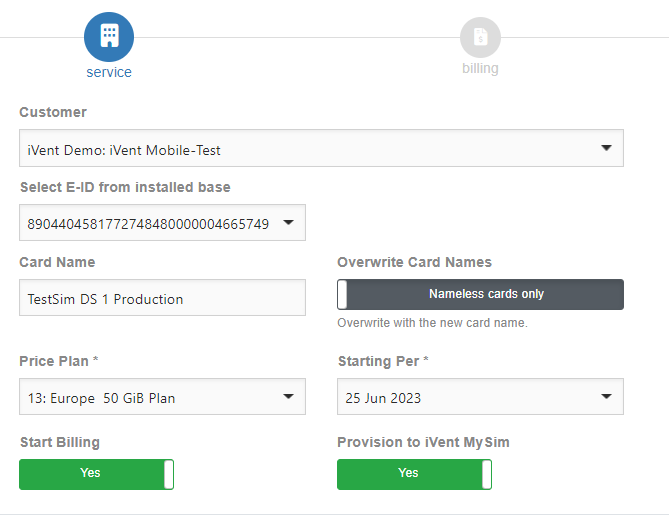Disable Provision to iVent MySim switch

click(414, 473)
